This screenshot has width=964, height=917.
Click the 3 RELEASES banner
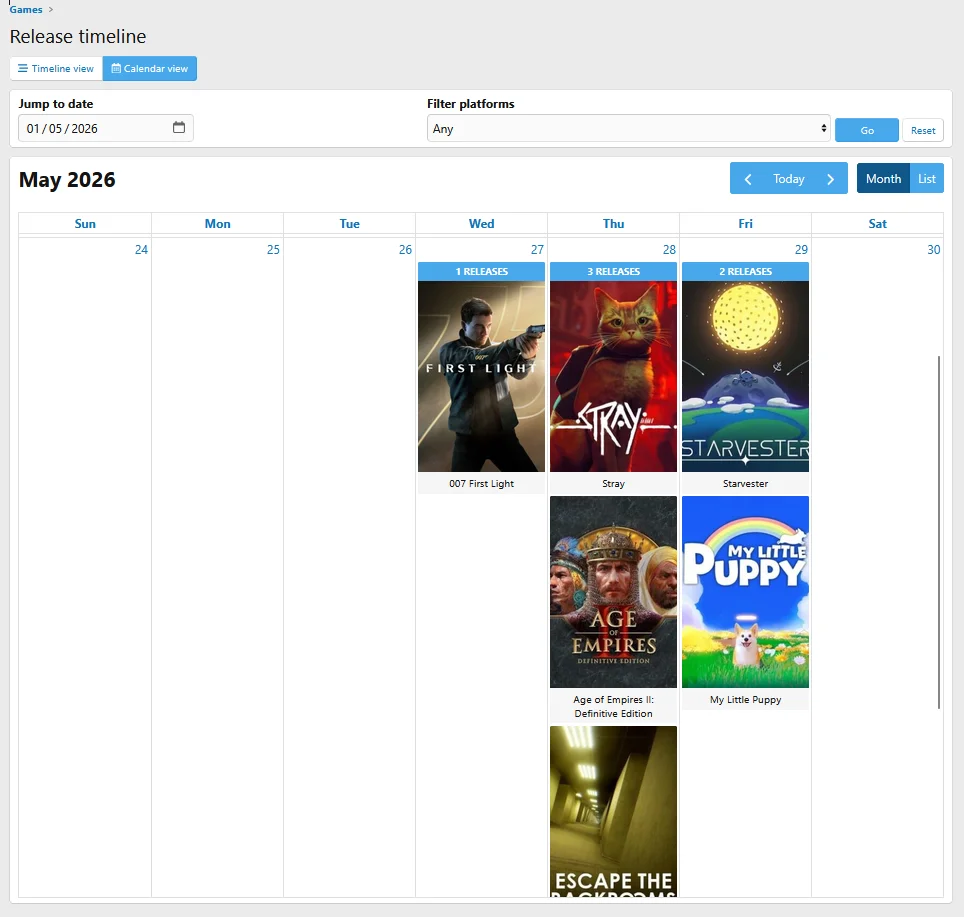coord(614,272)
